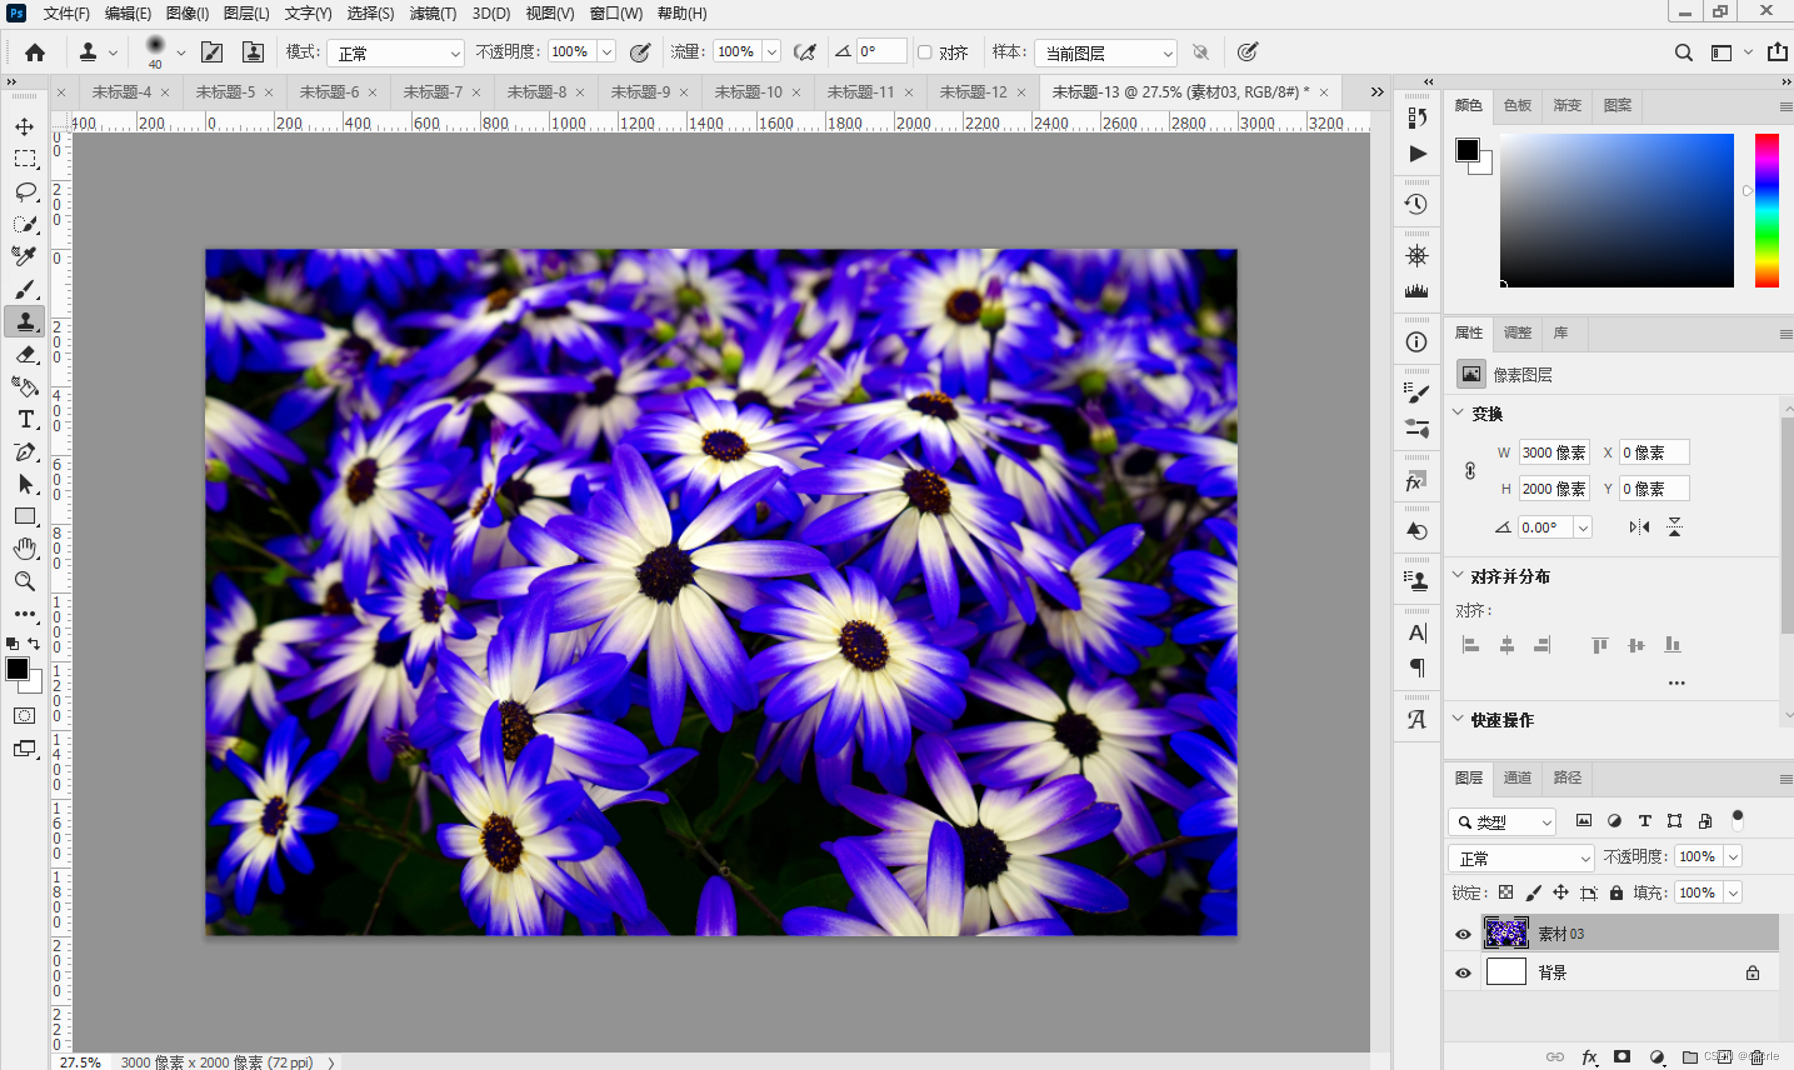Add a layer mask
The width and height of the screenshot is (1794, 1070).
click(x=1622, y=1057)
